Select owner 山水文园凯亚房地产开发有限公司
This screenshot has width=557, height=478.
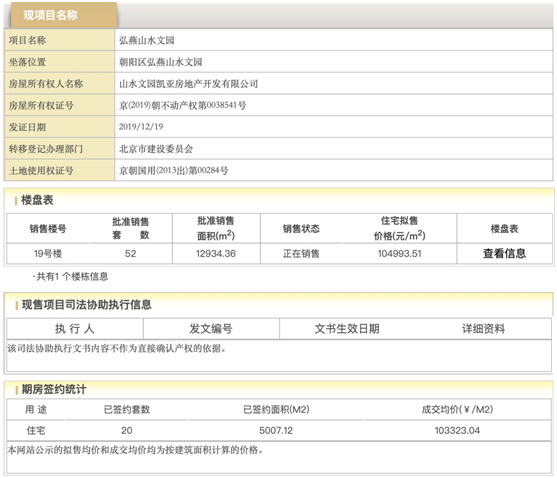(189, 84)
